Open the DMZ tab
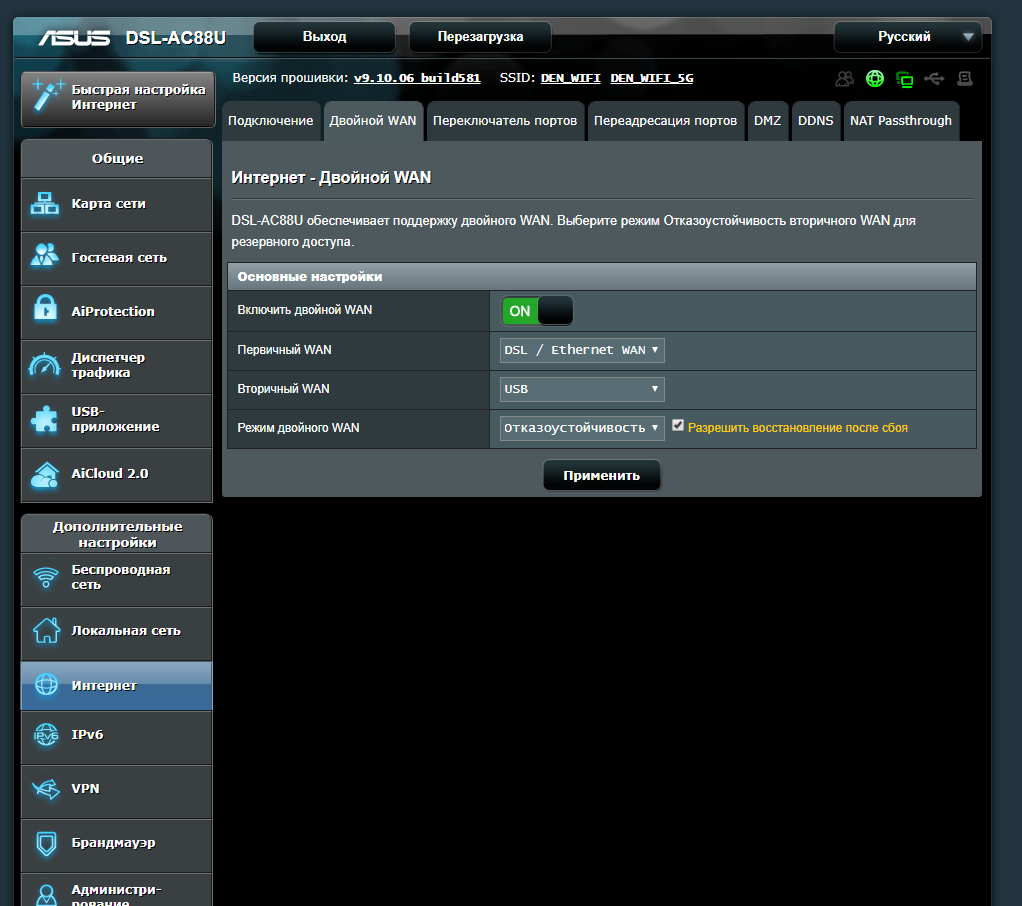 [x=767, y=121]
